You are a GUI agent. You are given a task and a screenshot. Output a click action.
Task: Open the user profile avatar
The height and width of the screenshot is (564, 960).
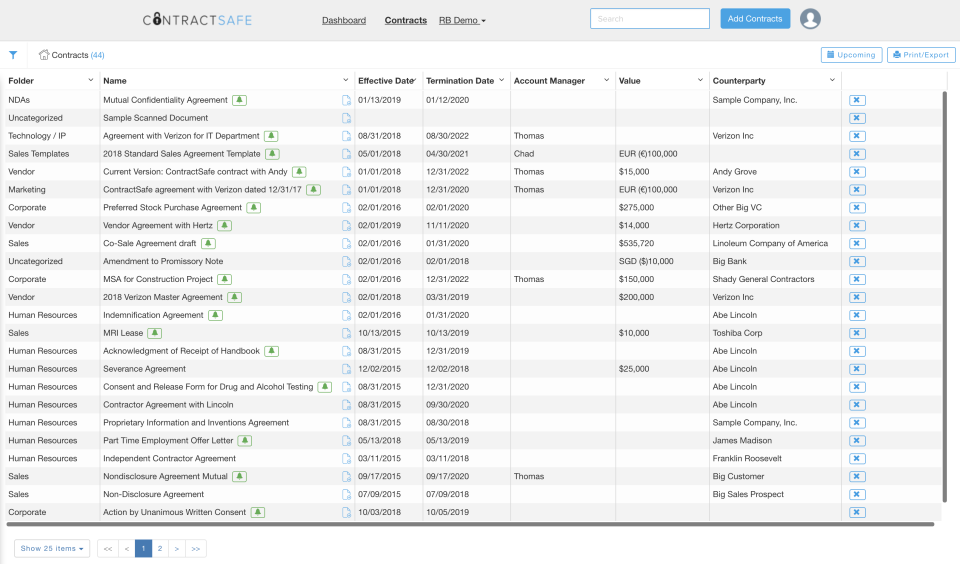[810, 18]
